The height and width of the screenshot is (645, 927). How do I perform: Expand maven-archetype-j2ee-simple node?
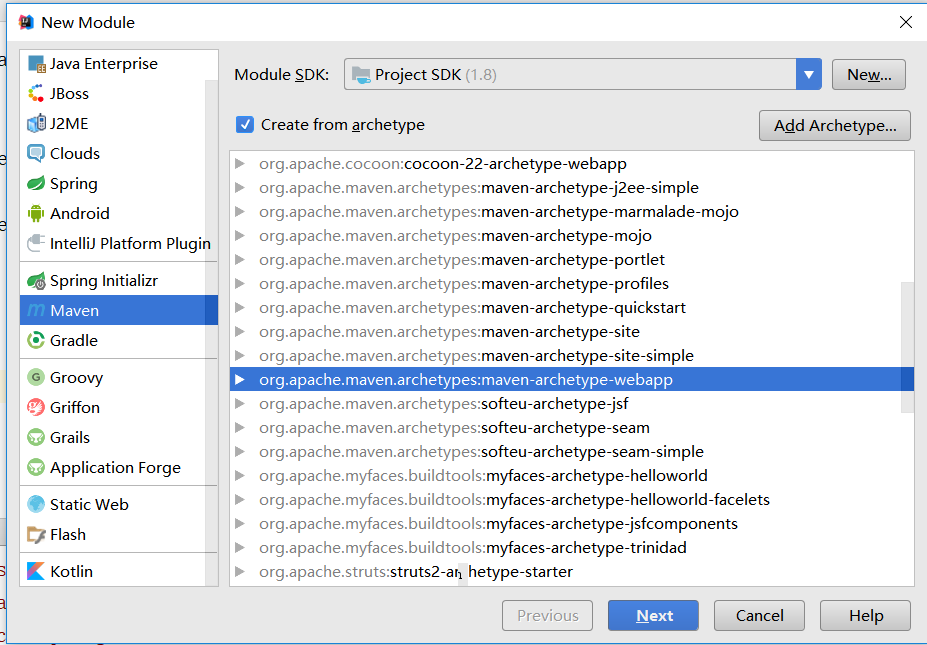click(x=239, y=187)
